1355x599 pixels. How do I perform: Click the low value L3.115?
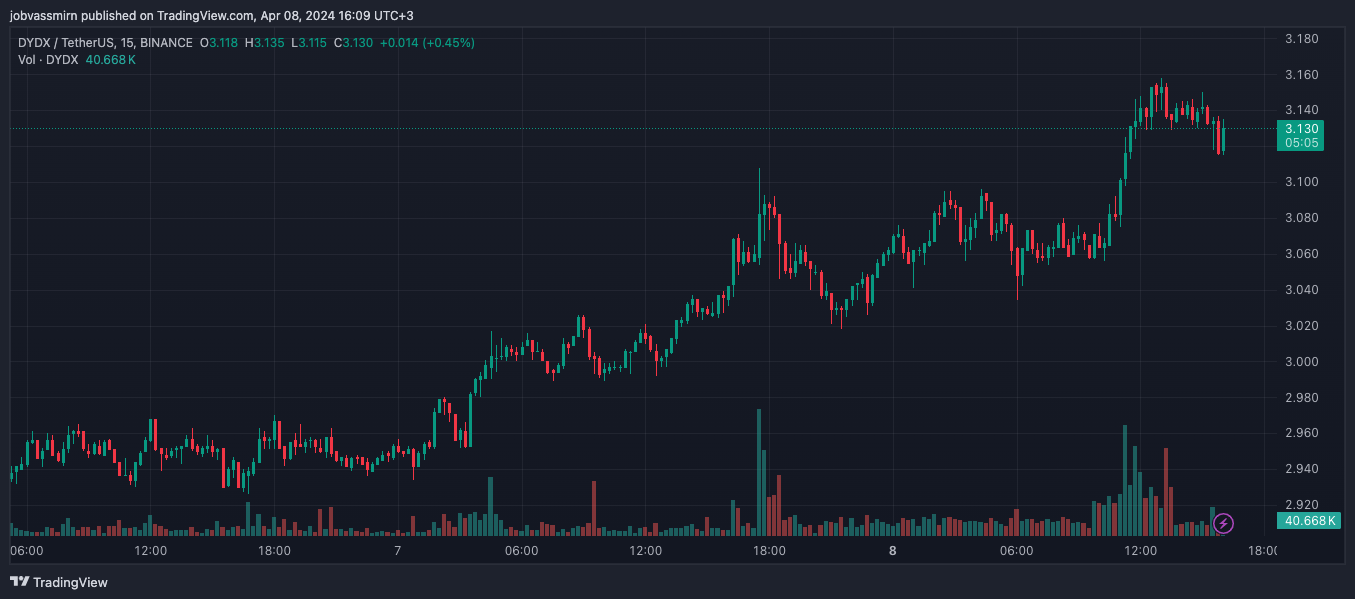pos(309,43)
